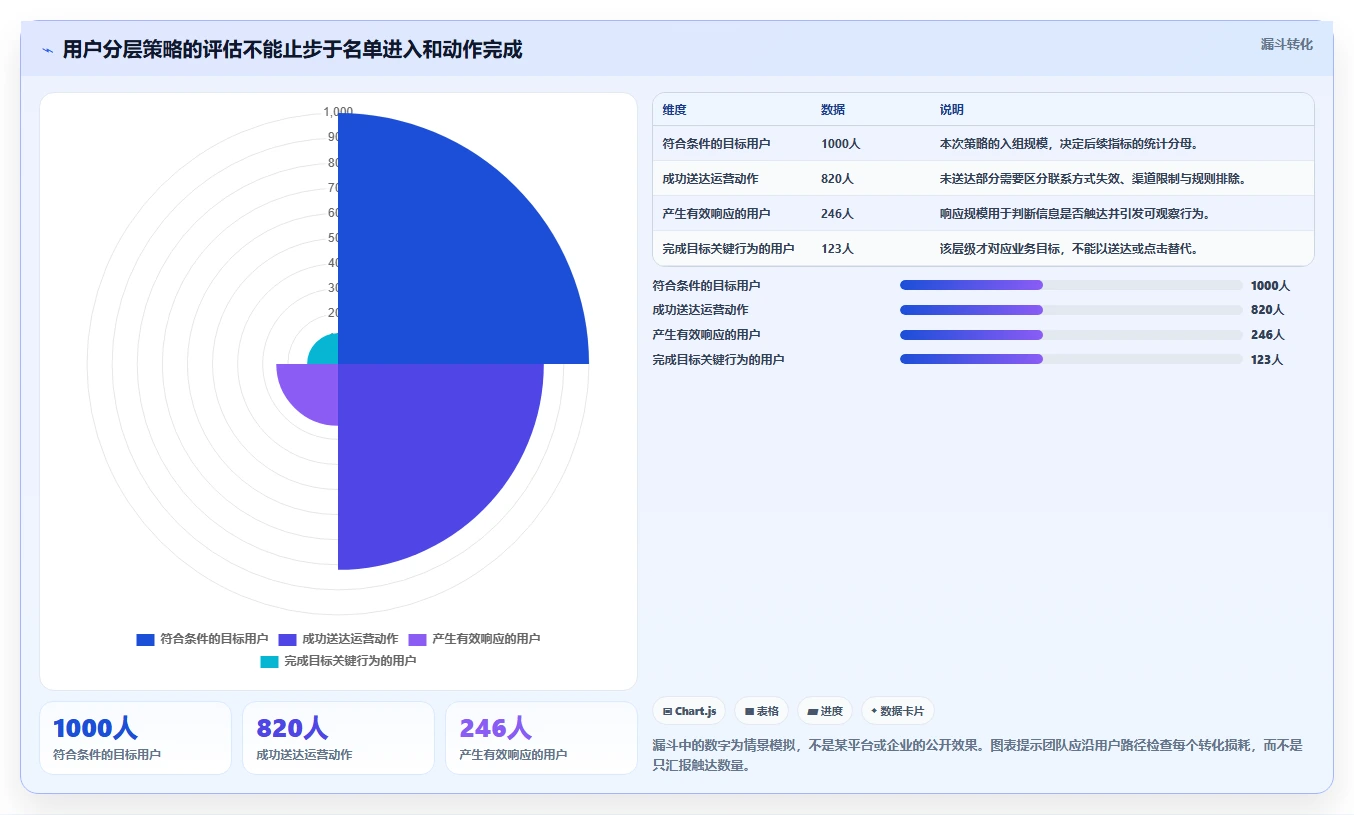Click table cell 成功送达运营动作
Image resolution: width=1354 pixels, height=815 pixels.
pos(710,179)
